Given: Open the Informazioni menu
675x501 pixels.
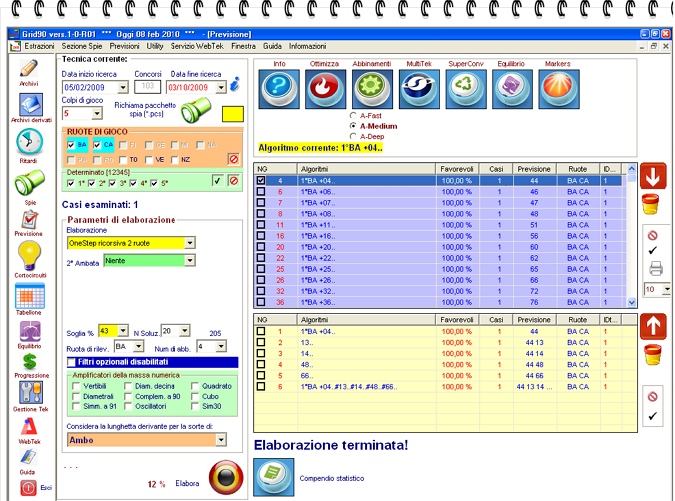Looking at the screenshot, I should point(307,46).
